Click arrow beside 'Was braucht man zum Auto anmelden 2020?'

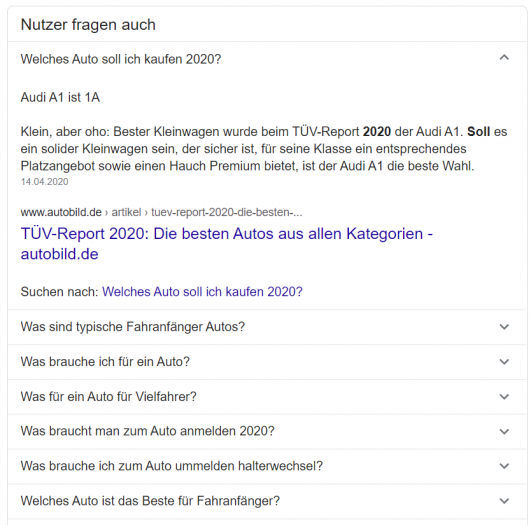click(x=504, y=432)
